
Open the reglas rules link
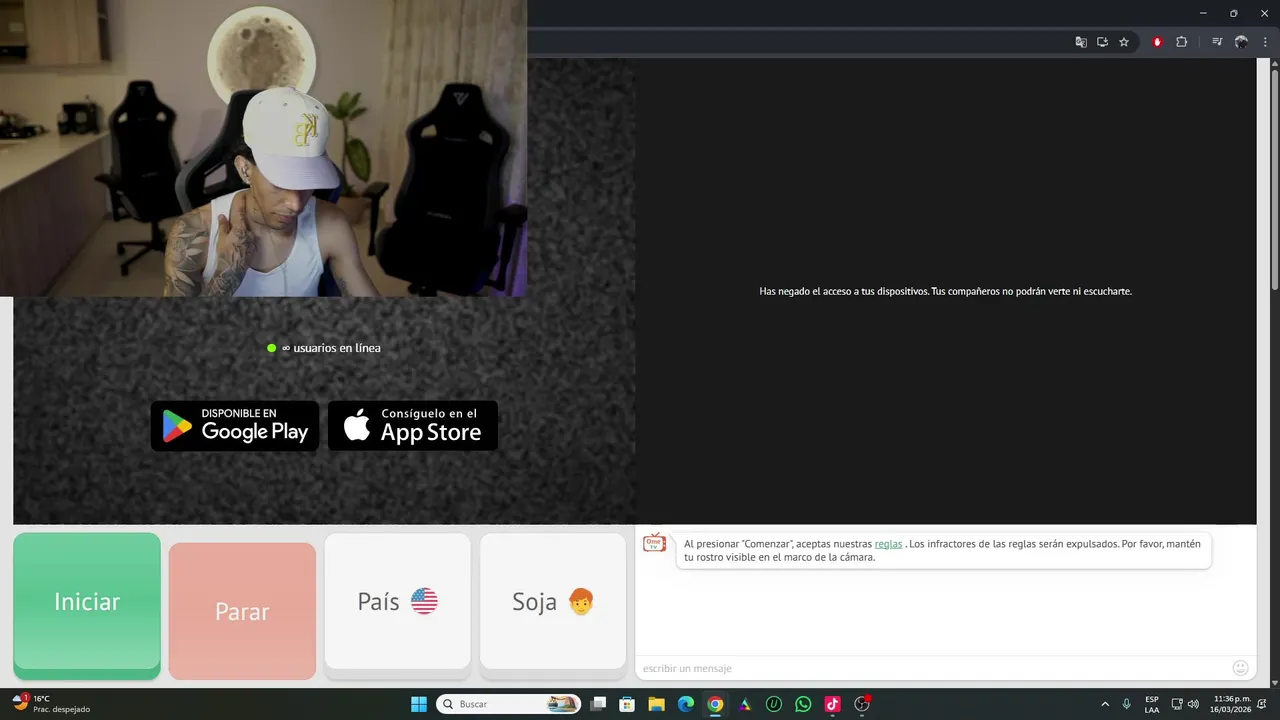[x=888, y=544]
